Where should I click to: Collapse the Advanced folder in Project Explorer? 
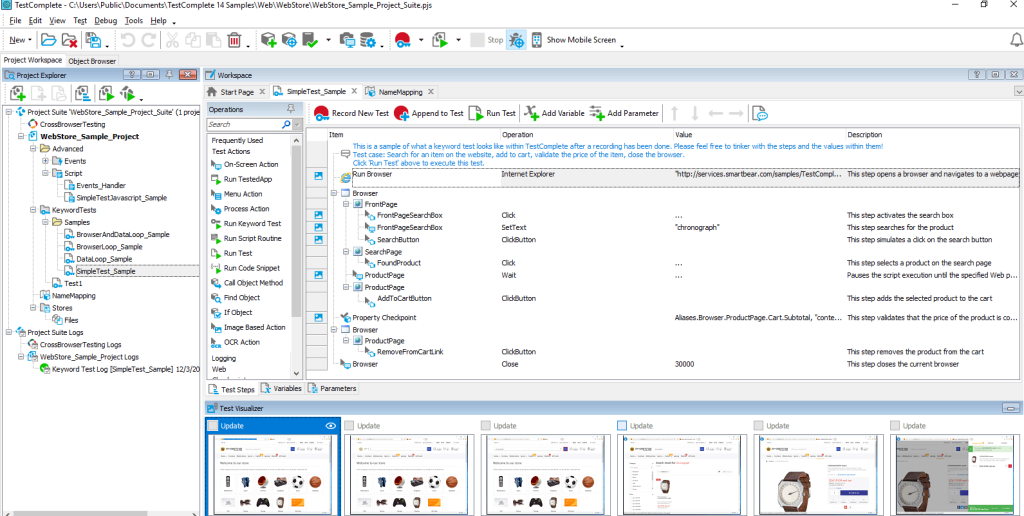click(x=33, y=149)
